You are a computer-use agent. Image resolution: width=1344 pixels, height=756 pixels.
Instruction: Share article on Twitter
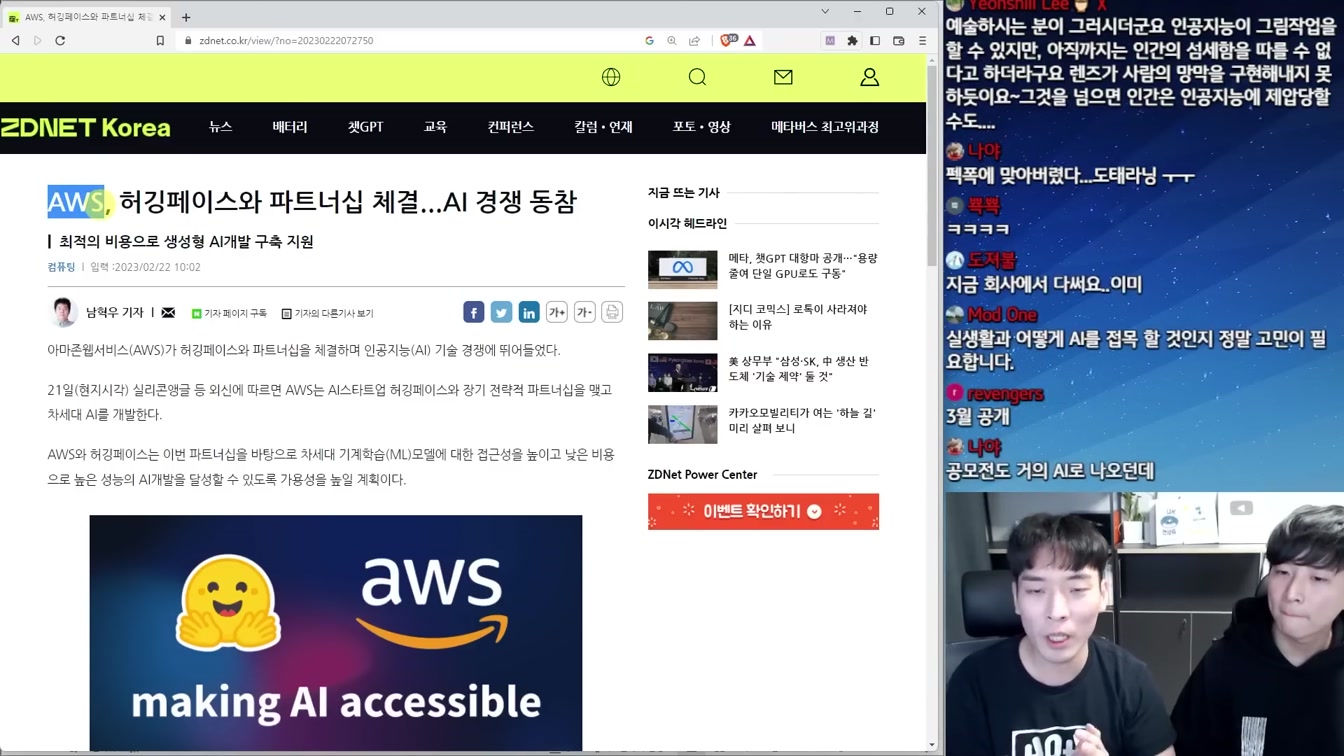coord(501,312)
